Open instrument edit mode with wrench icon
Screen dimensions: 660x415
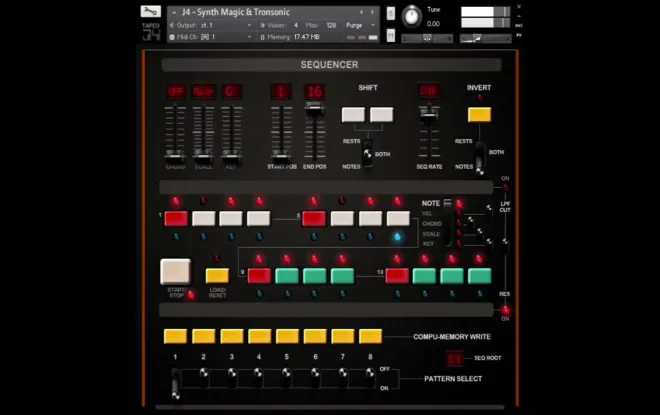pos(151,11)
